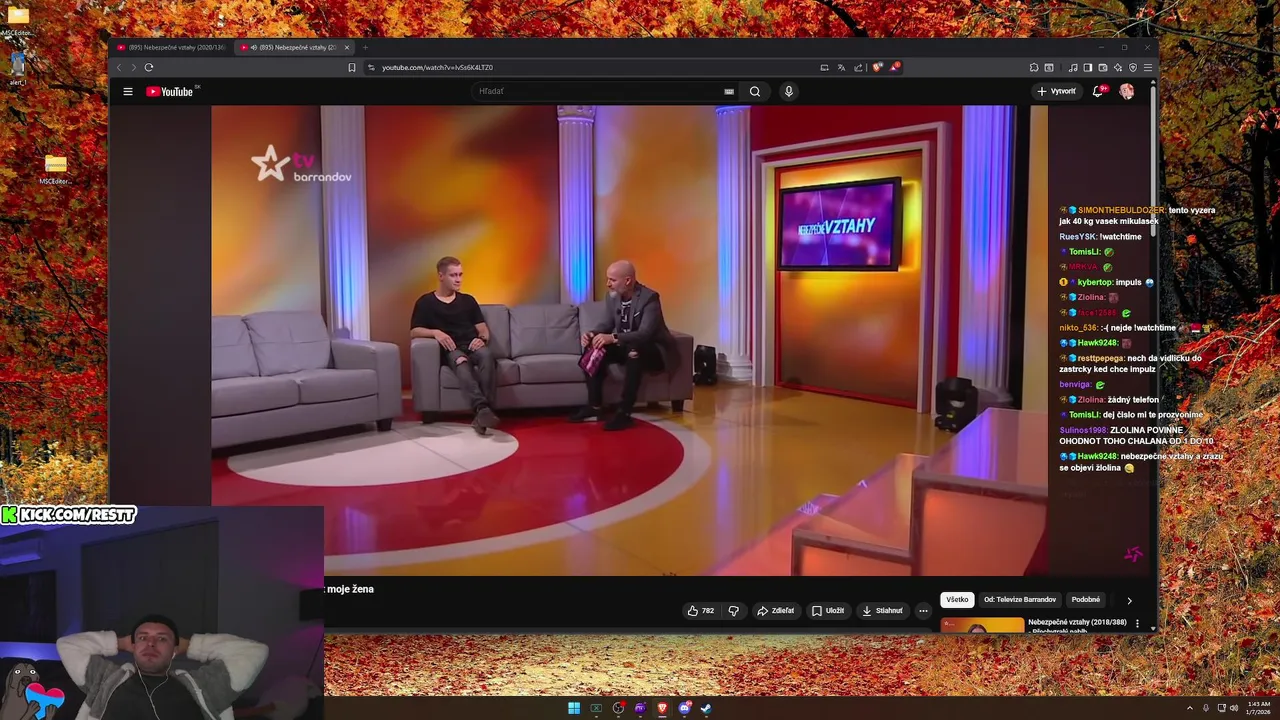
Task: Dislike the video with thumbs-down
Action: [x=733, y=610]
